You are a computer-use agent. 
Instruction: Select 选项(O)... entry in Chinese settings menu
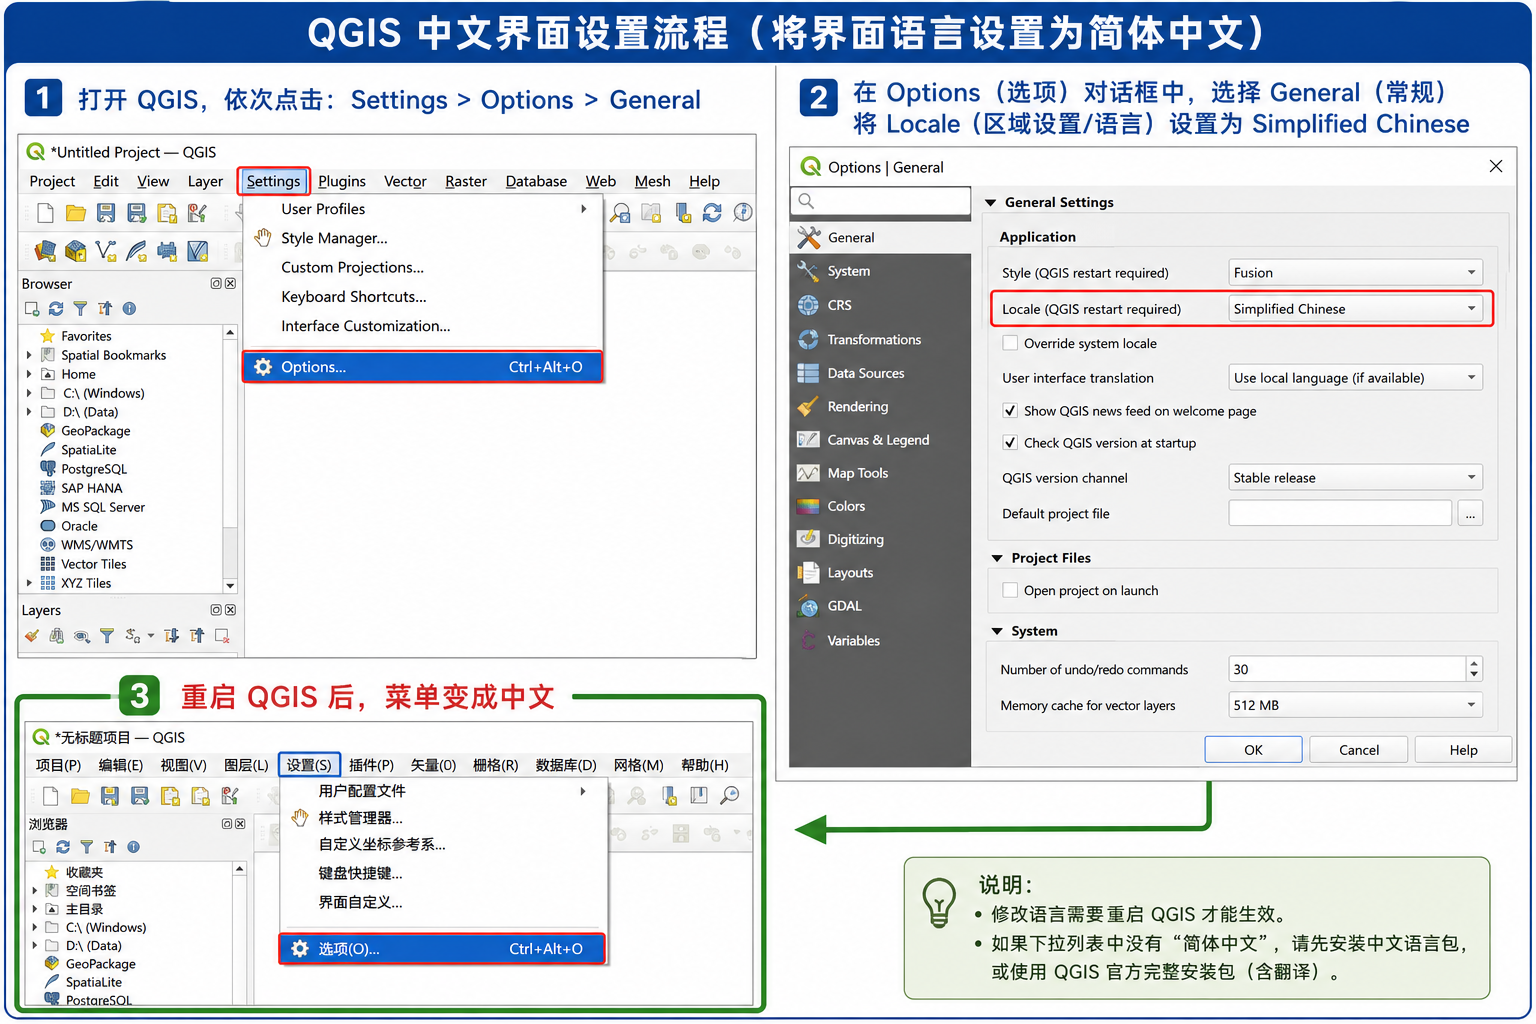click(442, 949)
